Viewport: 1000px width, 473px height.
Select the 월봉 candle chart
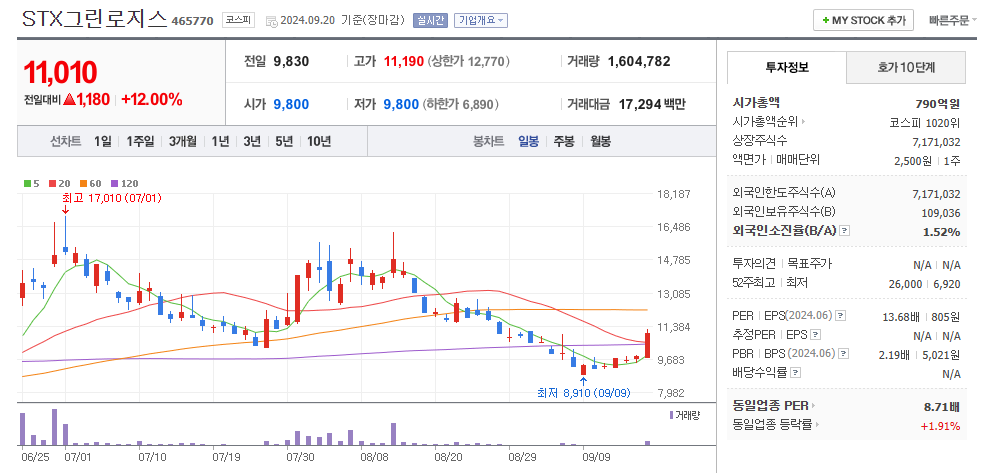point(600,142)
